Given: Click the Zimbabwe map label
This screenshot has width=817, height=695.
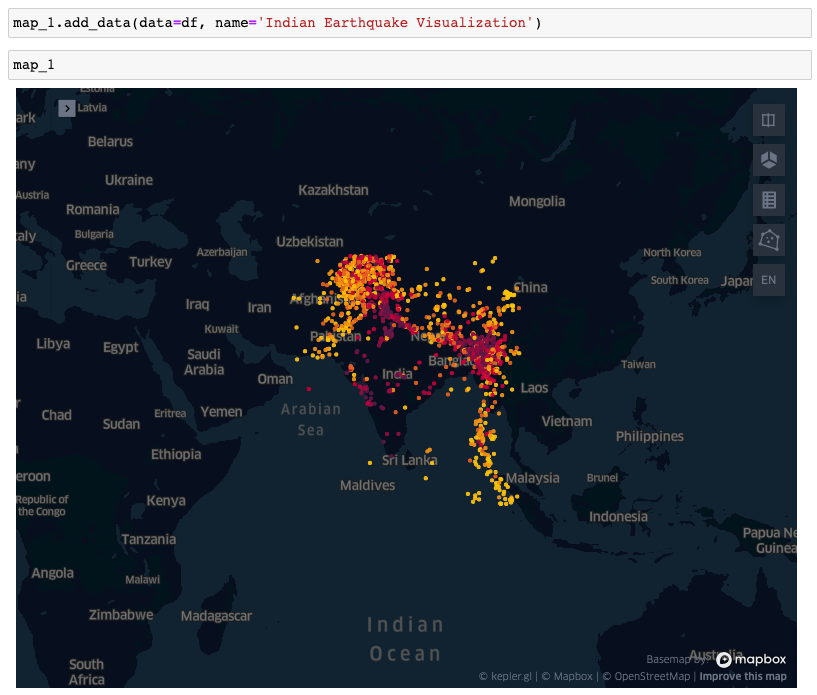Looking at the screenshot, I should [x=121, y=615].
